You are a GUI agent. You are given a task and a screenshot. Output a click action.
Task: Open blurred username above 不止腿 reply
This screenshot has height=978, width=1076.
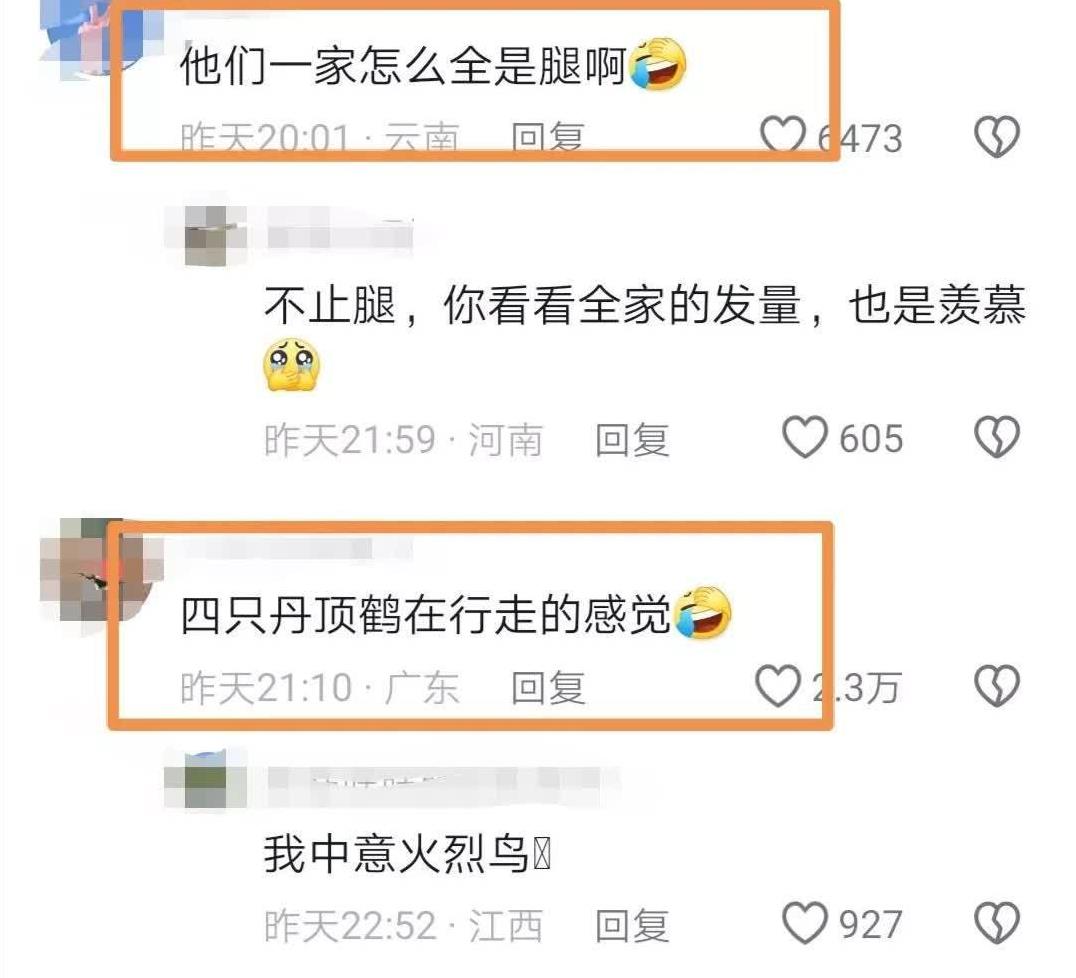(x=340, y=232)
